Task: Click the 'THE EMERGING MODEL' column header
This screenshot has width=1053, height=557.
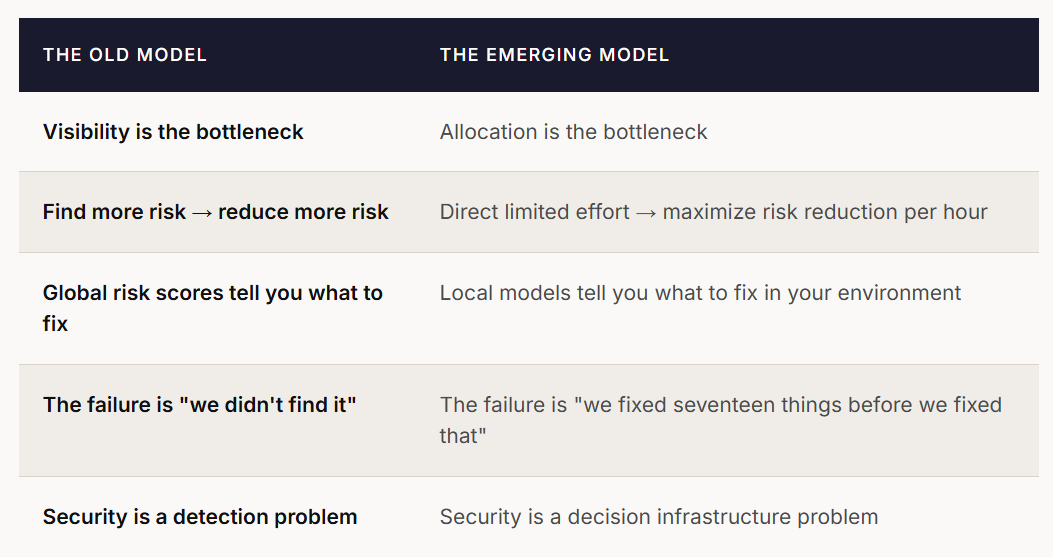Action: [554, 55]
